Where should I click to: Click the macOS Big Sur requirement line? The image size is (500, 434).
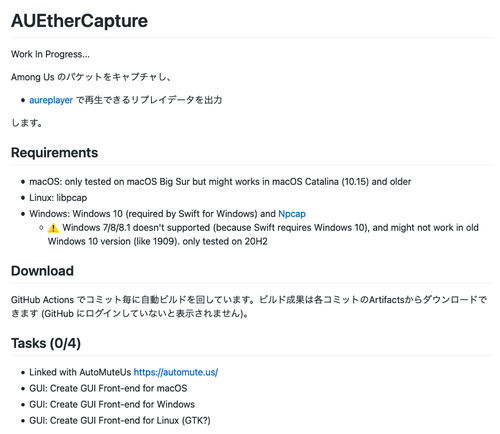coord(220,182)
